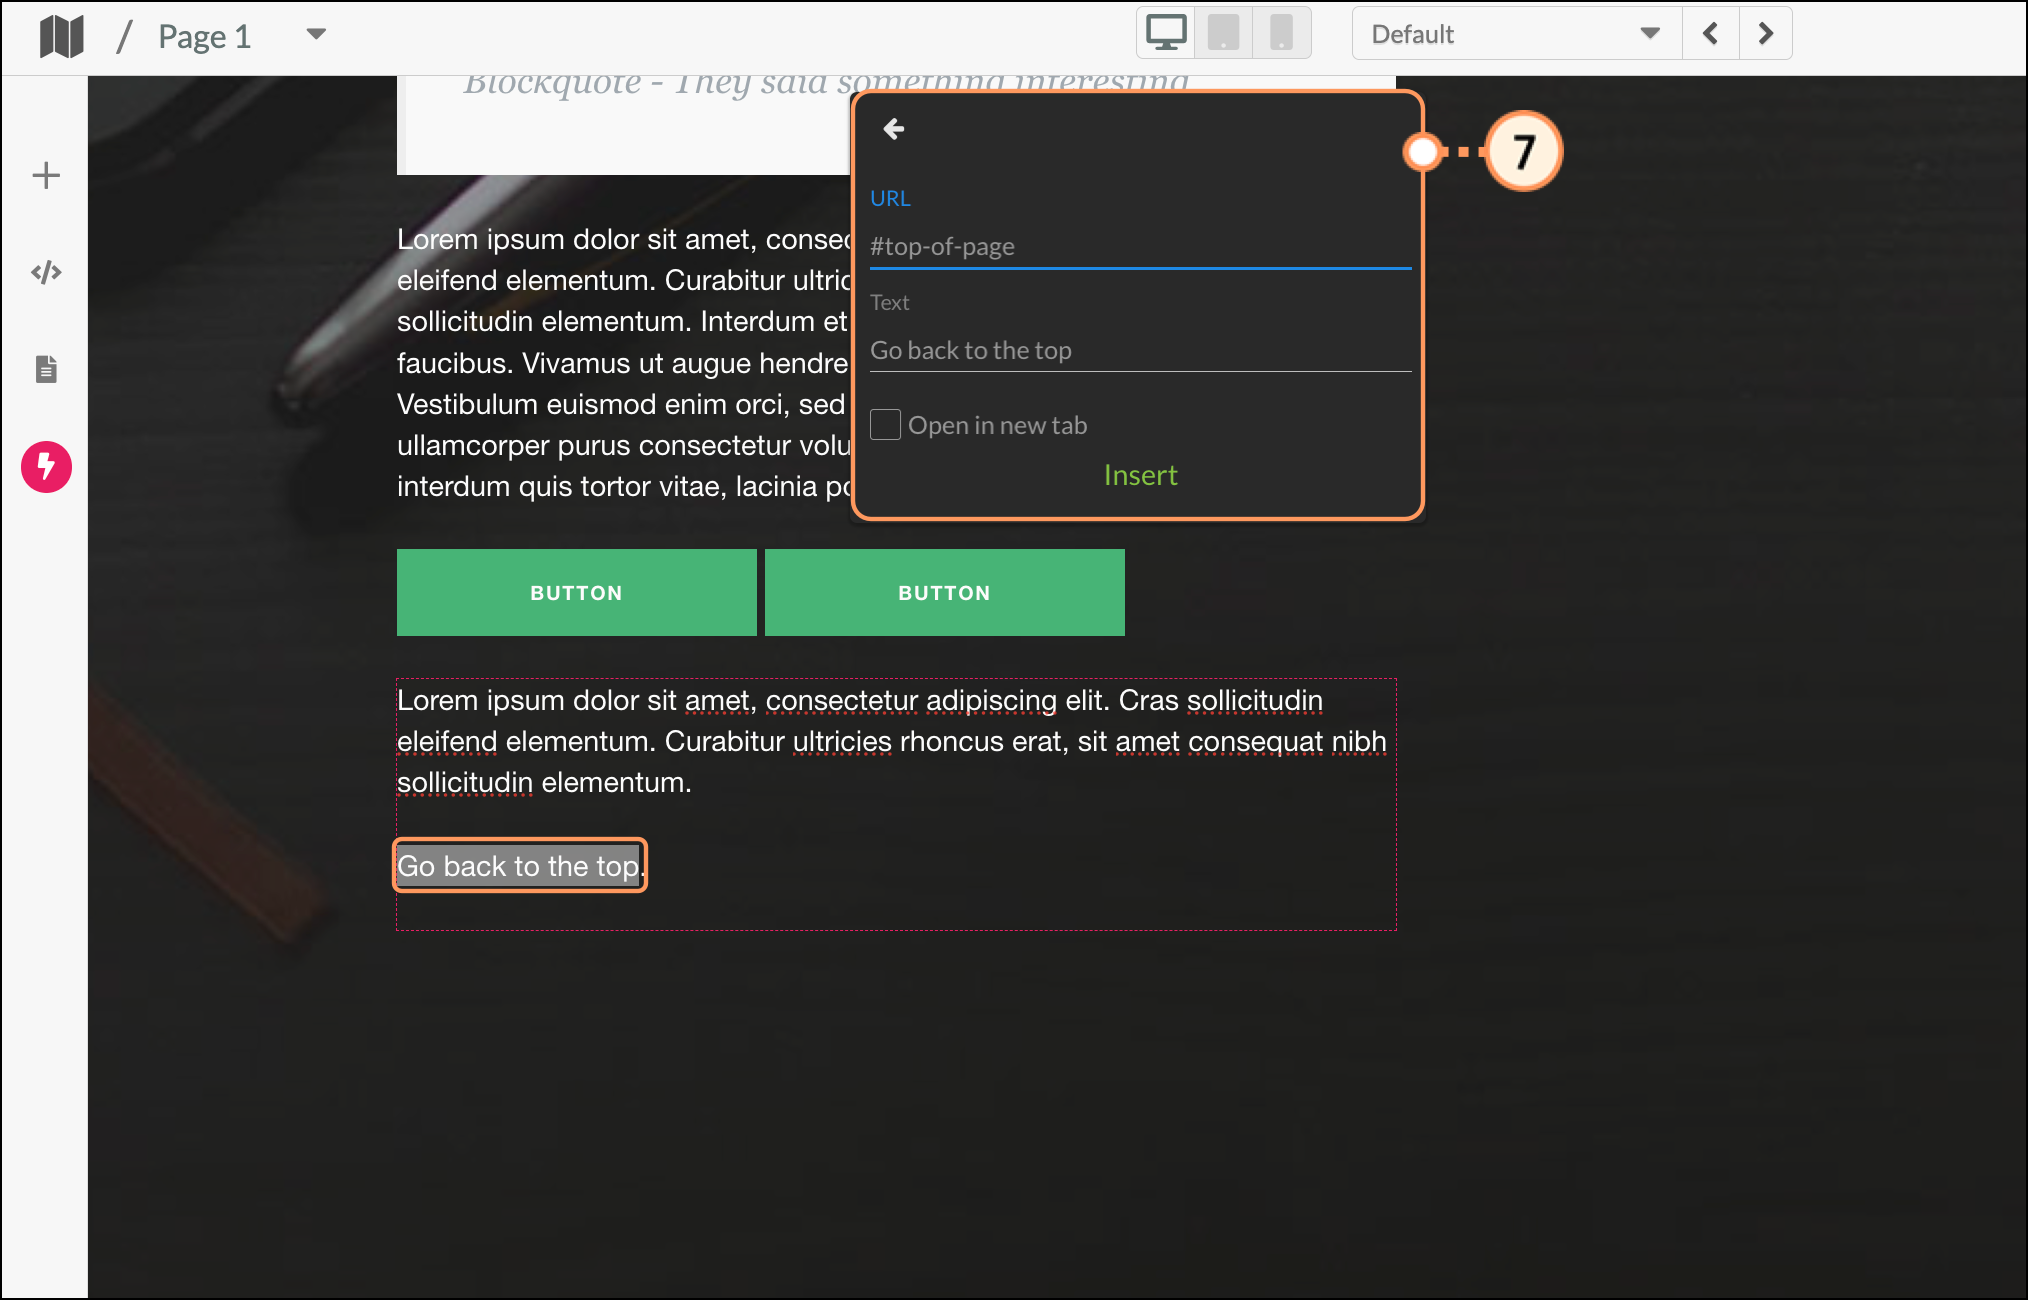This screenshot has width=2028, height=1300.
Task: Switch to mobile phone preview mode
Action: tap(1281, 33)
